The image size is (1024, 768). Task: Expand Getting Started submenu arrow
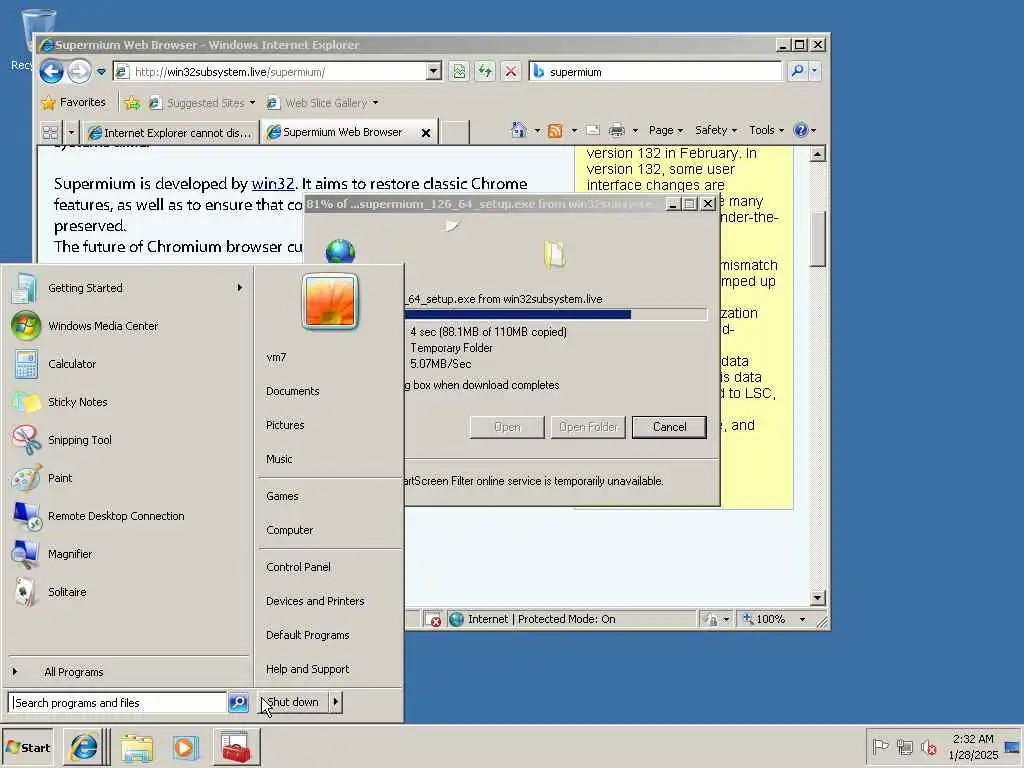[x=240, y=287]
